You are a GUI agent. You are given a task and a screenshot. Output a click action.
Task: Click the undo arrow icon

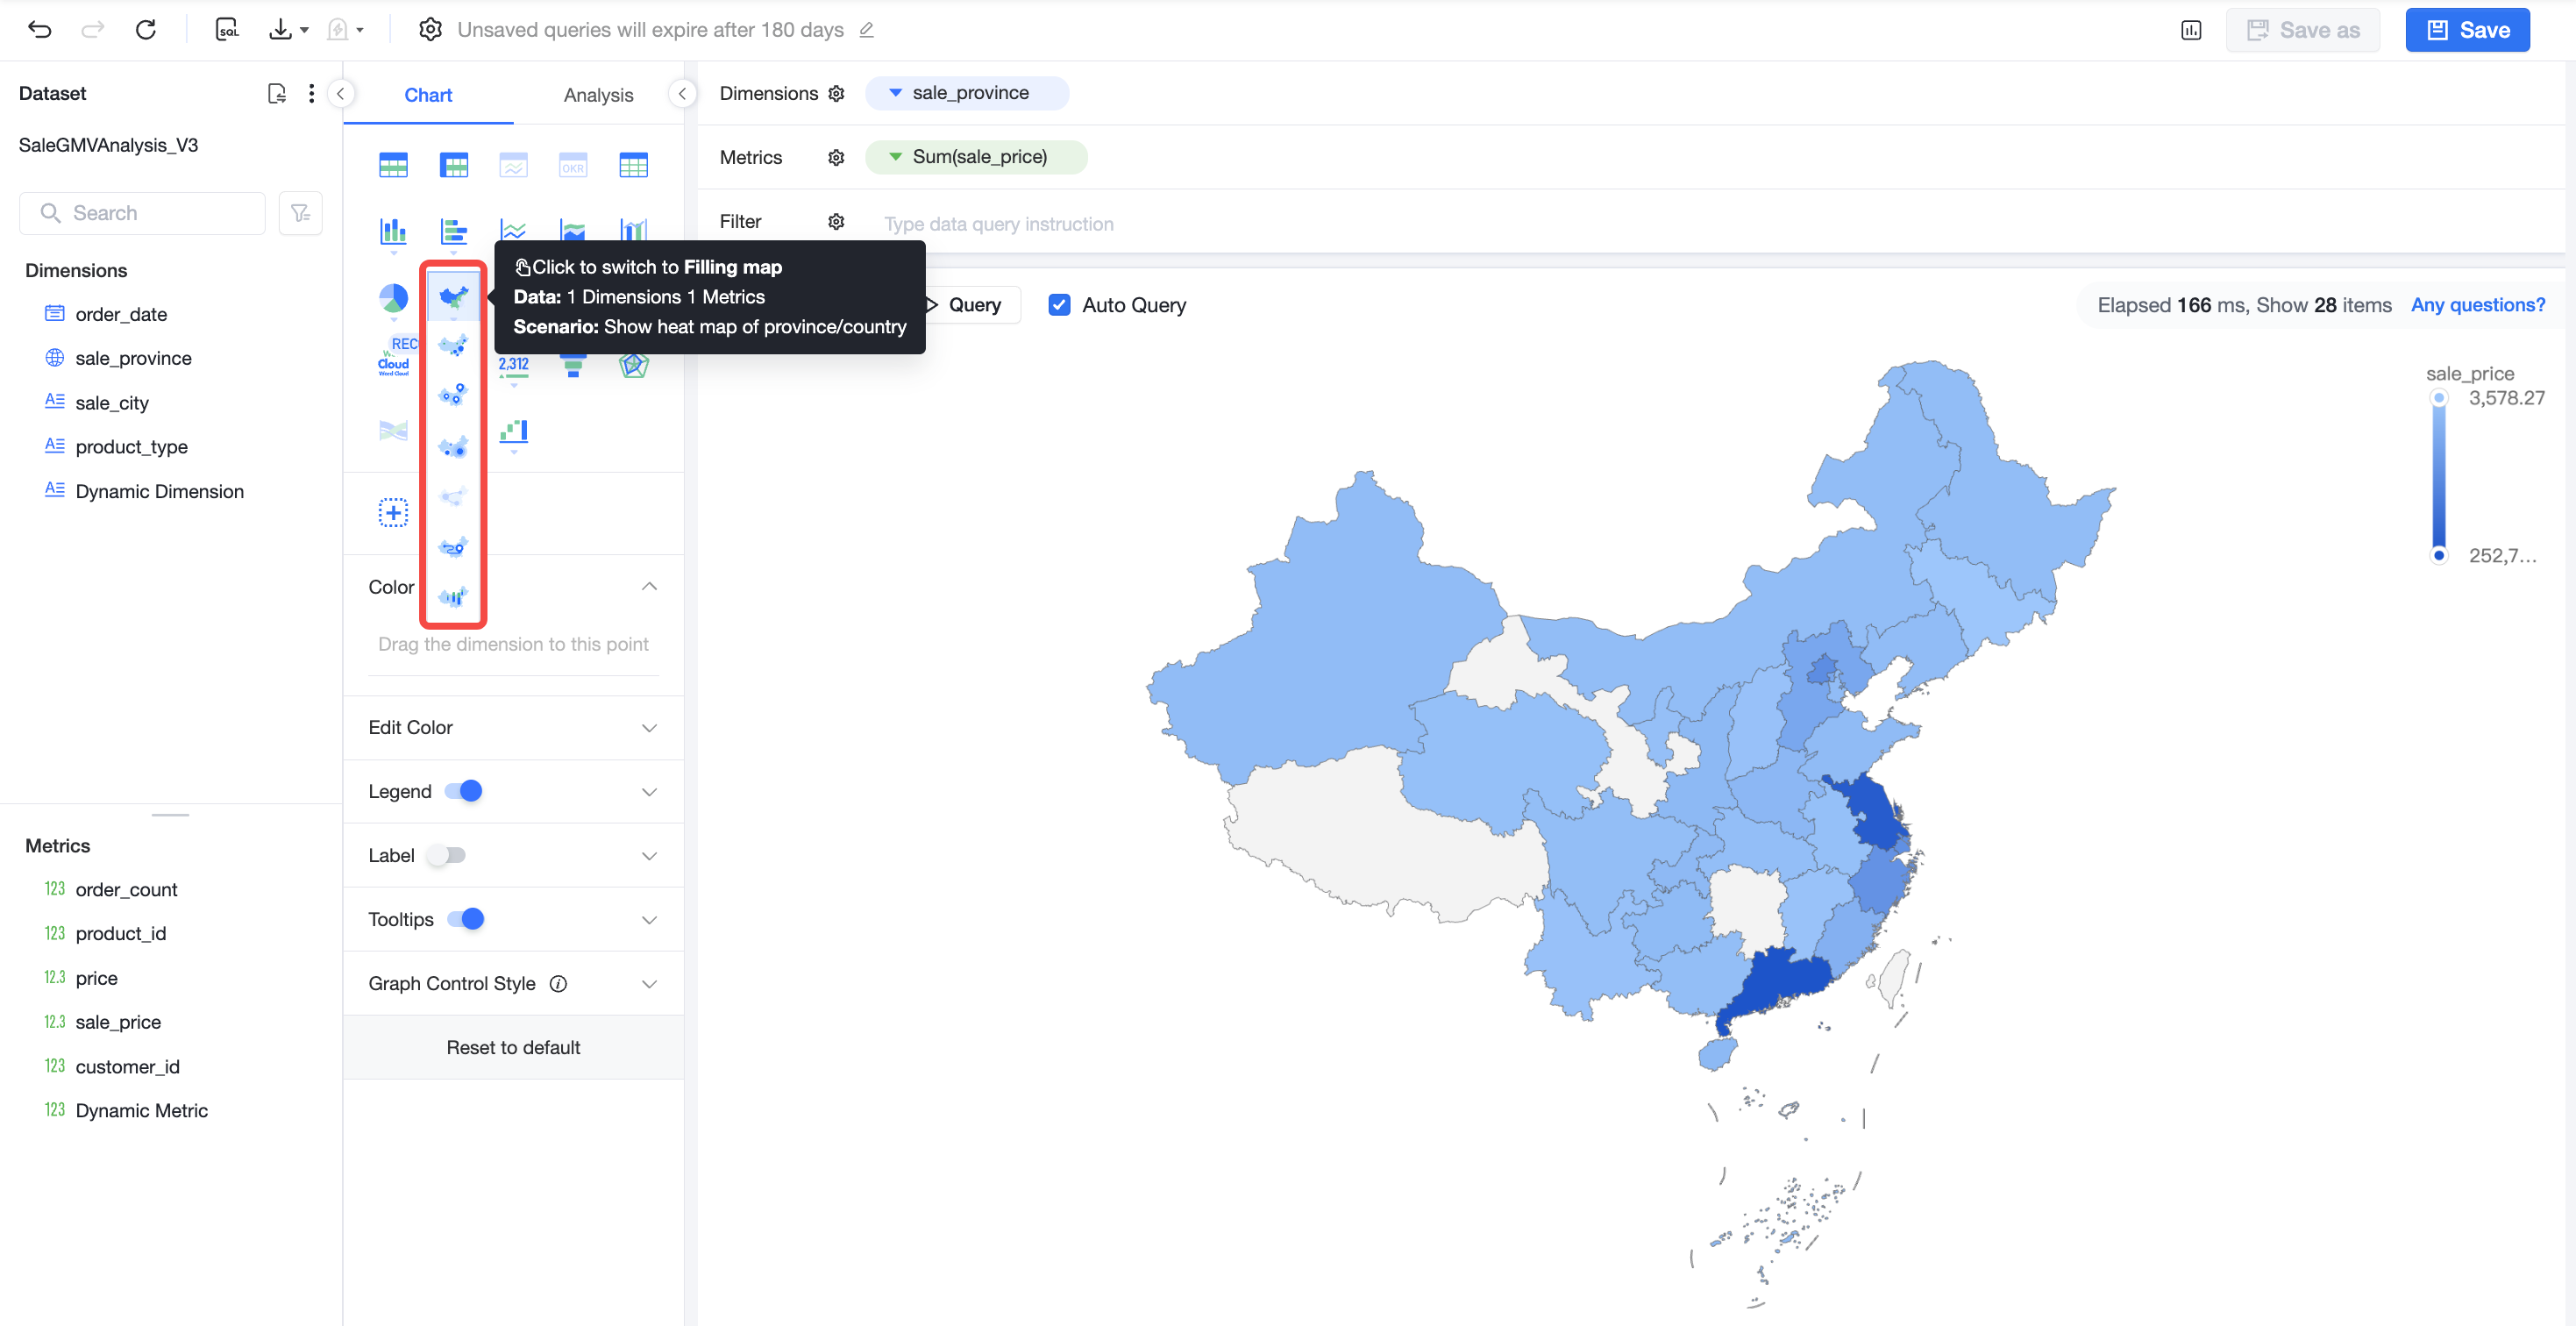pyautogui.click(x=40, y=30)
